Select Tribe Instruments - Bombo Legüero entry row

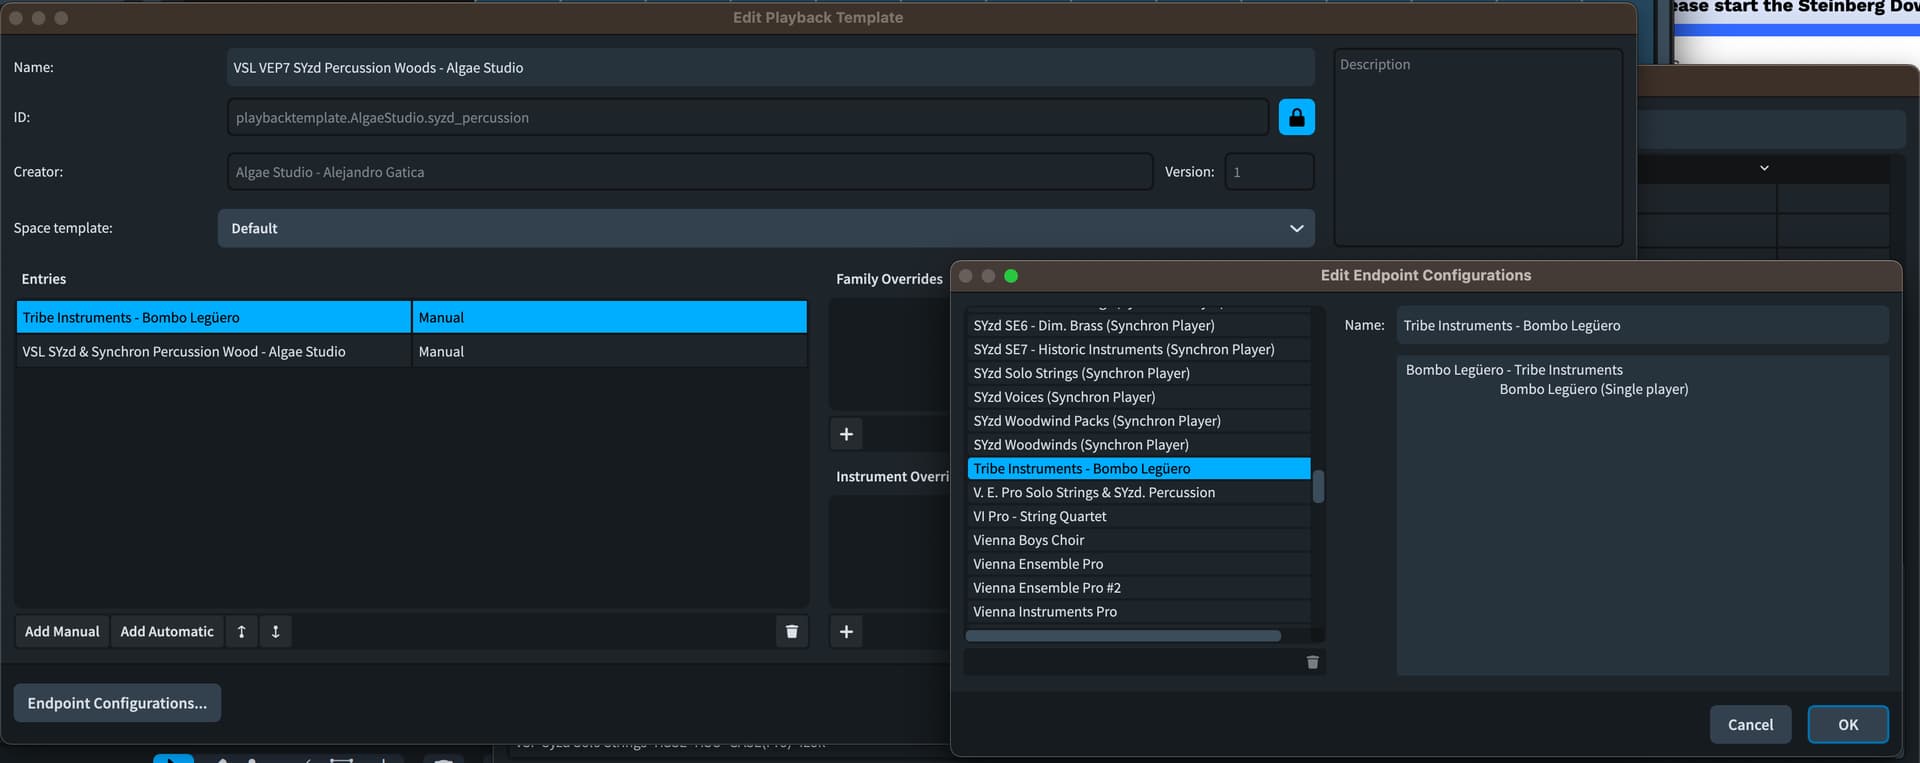[213, 317]
